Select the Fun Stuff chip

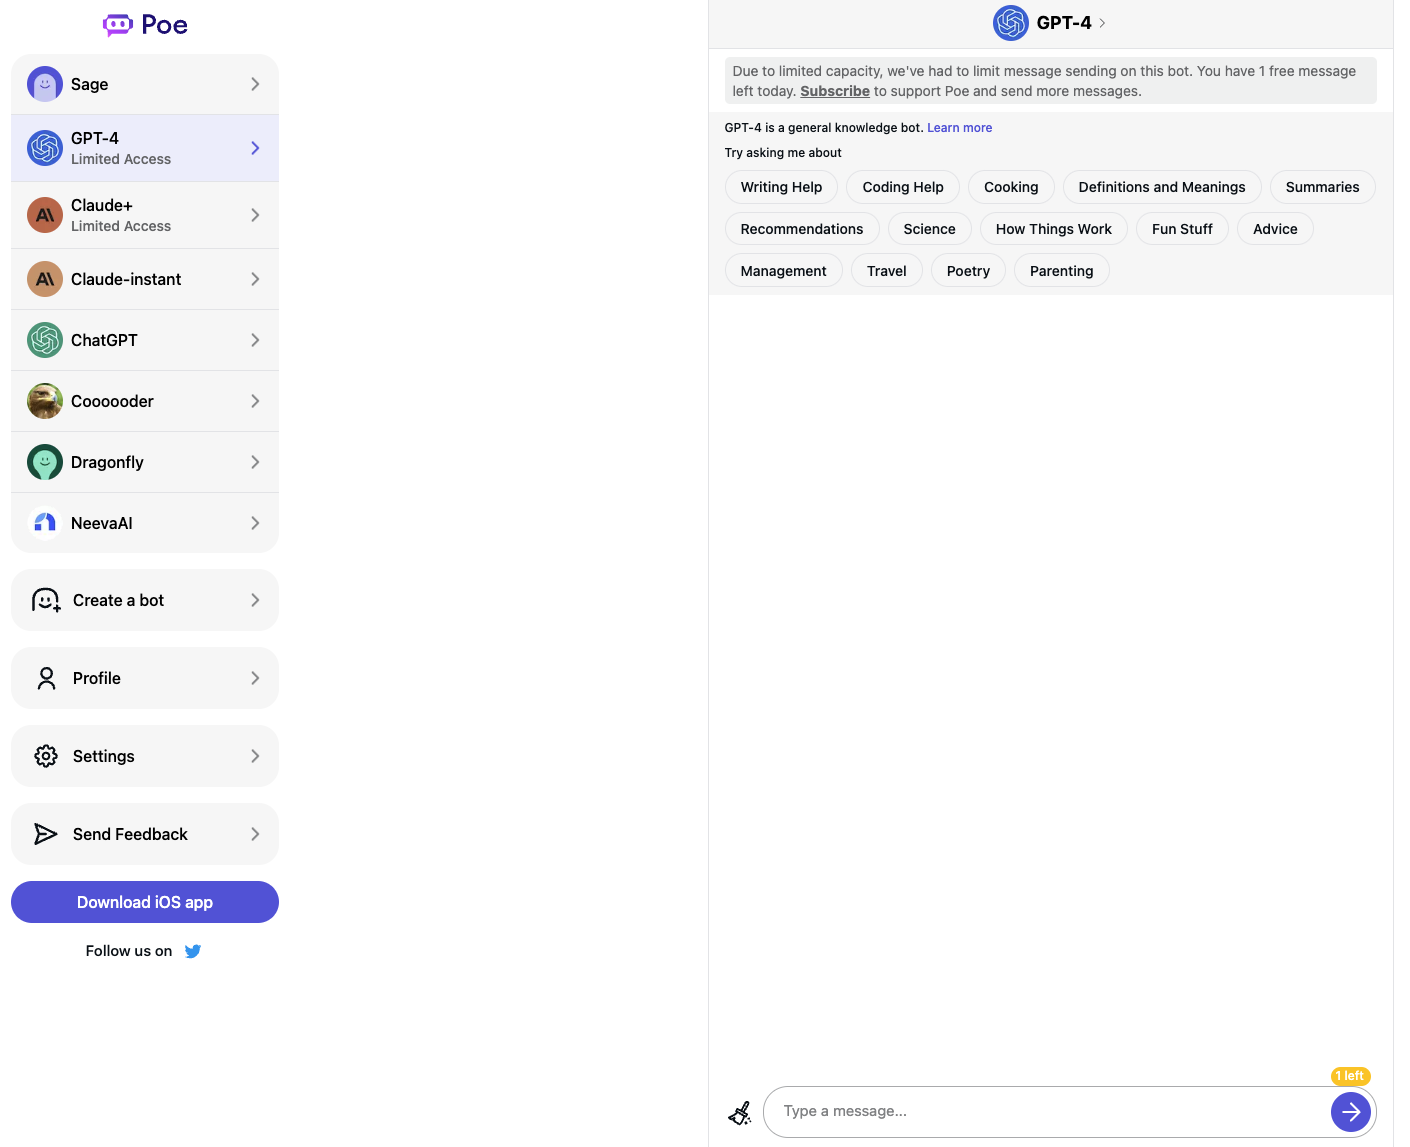[1182, 229]
